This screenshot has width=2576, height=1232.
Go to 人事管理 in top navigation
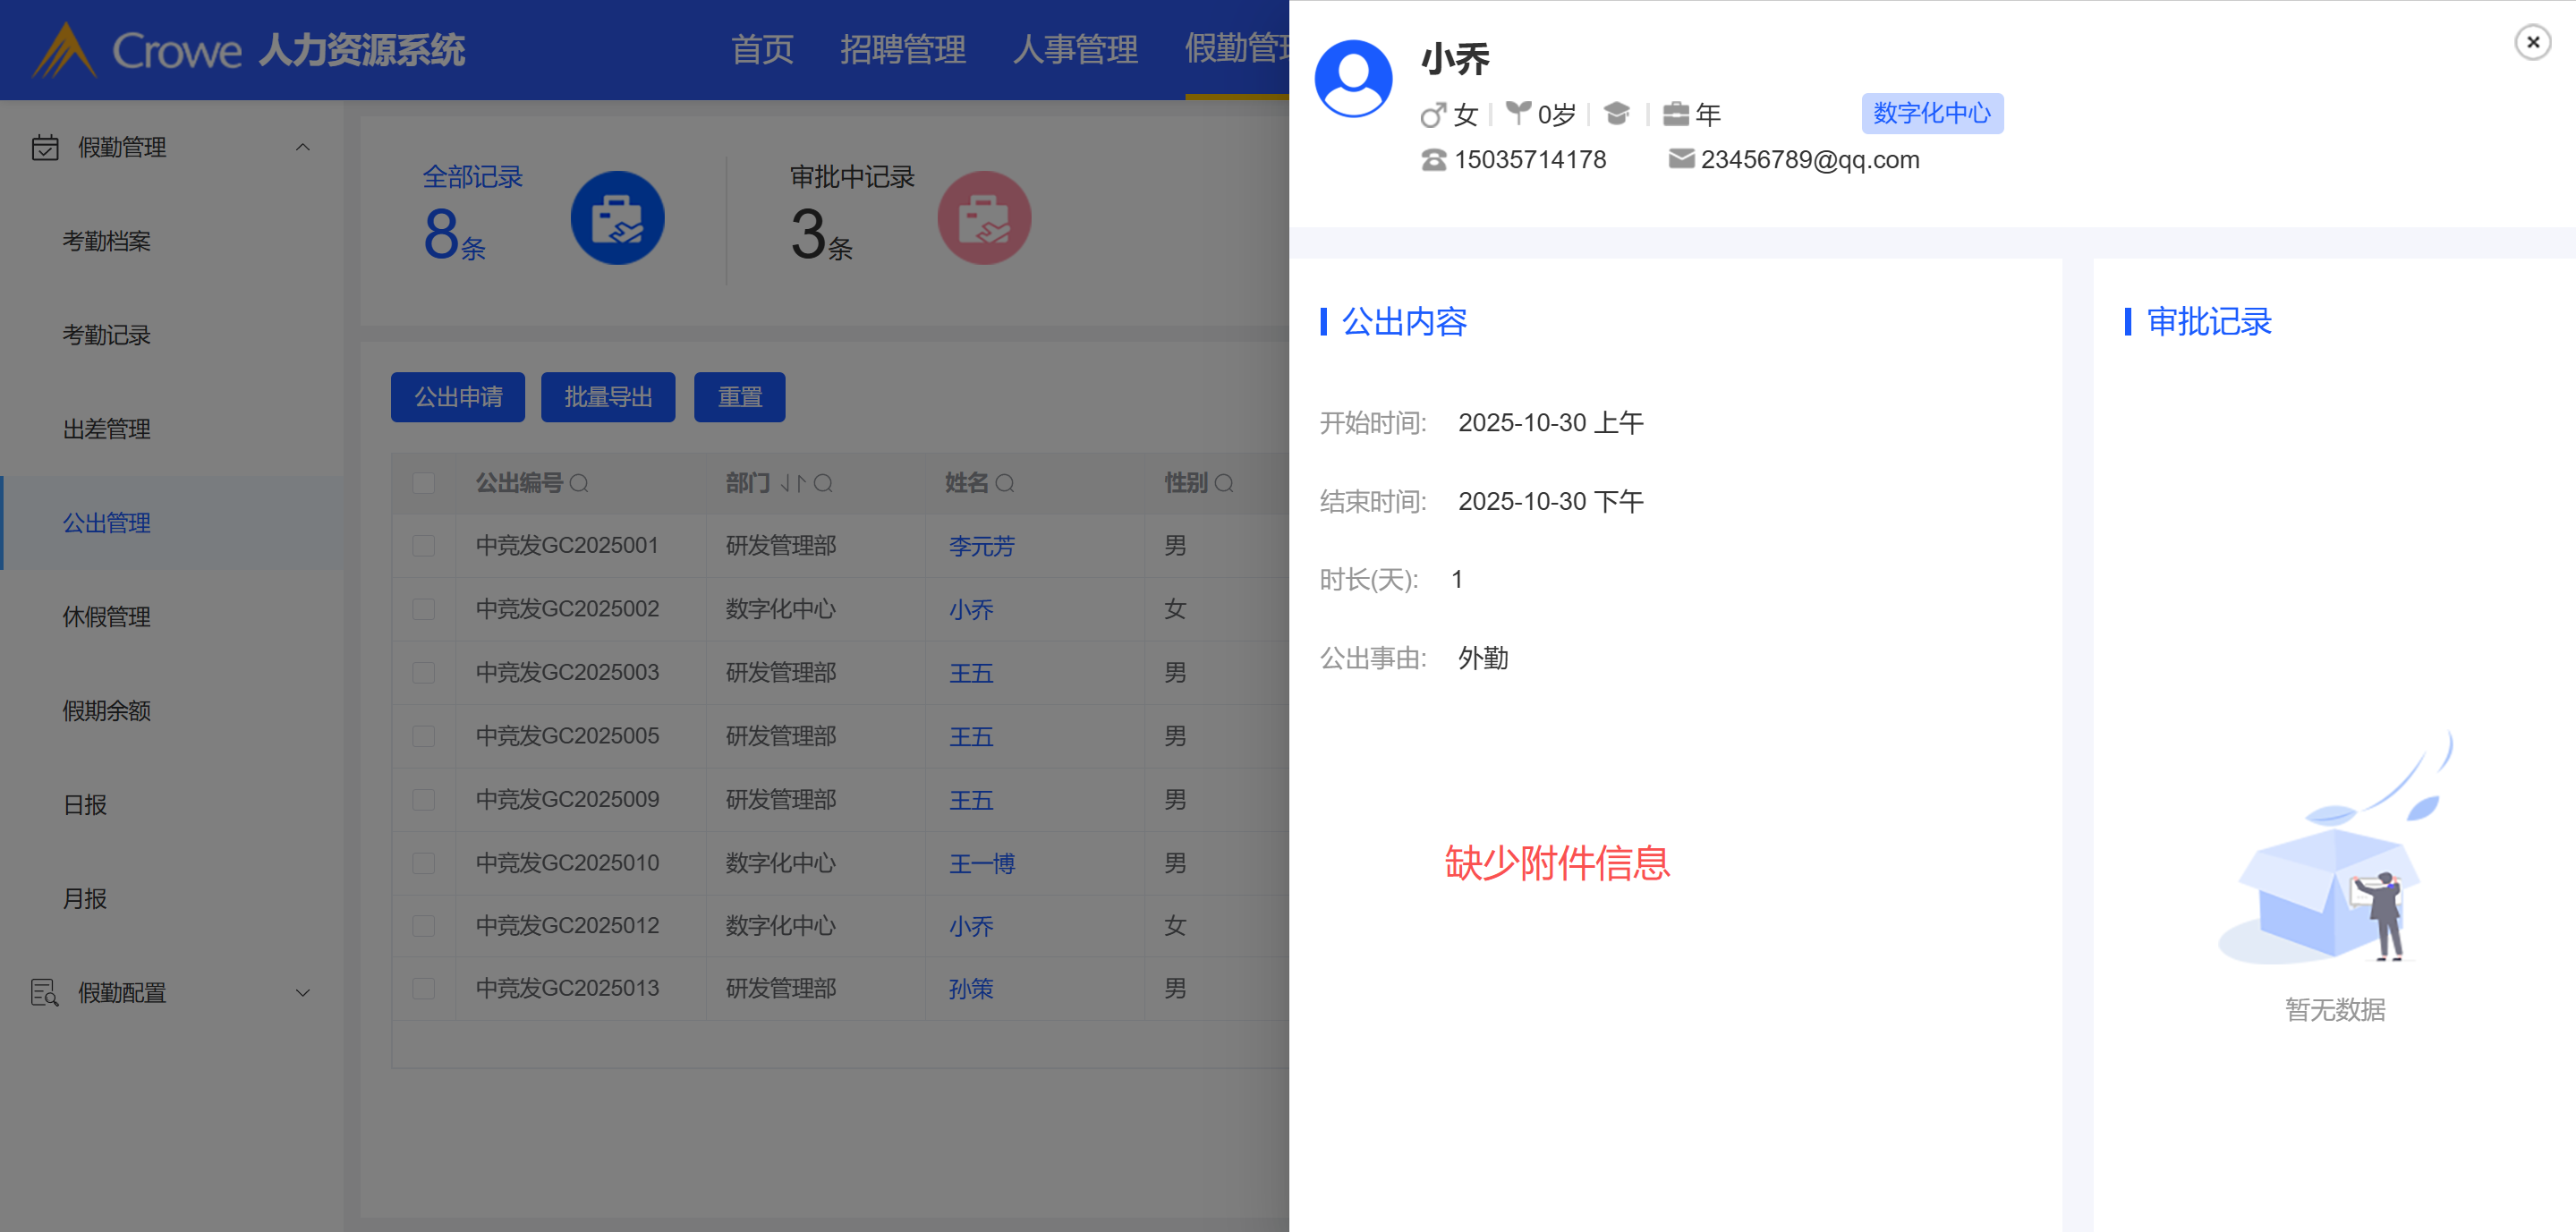(1075, 49)
